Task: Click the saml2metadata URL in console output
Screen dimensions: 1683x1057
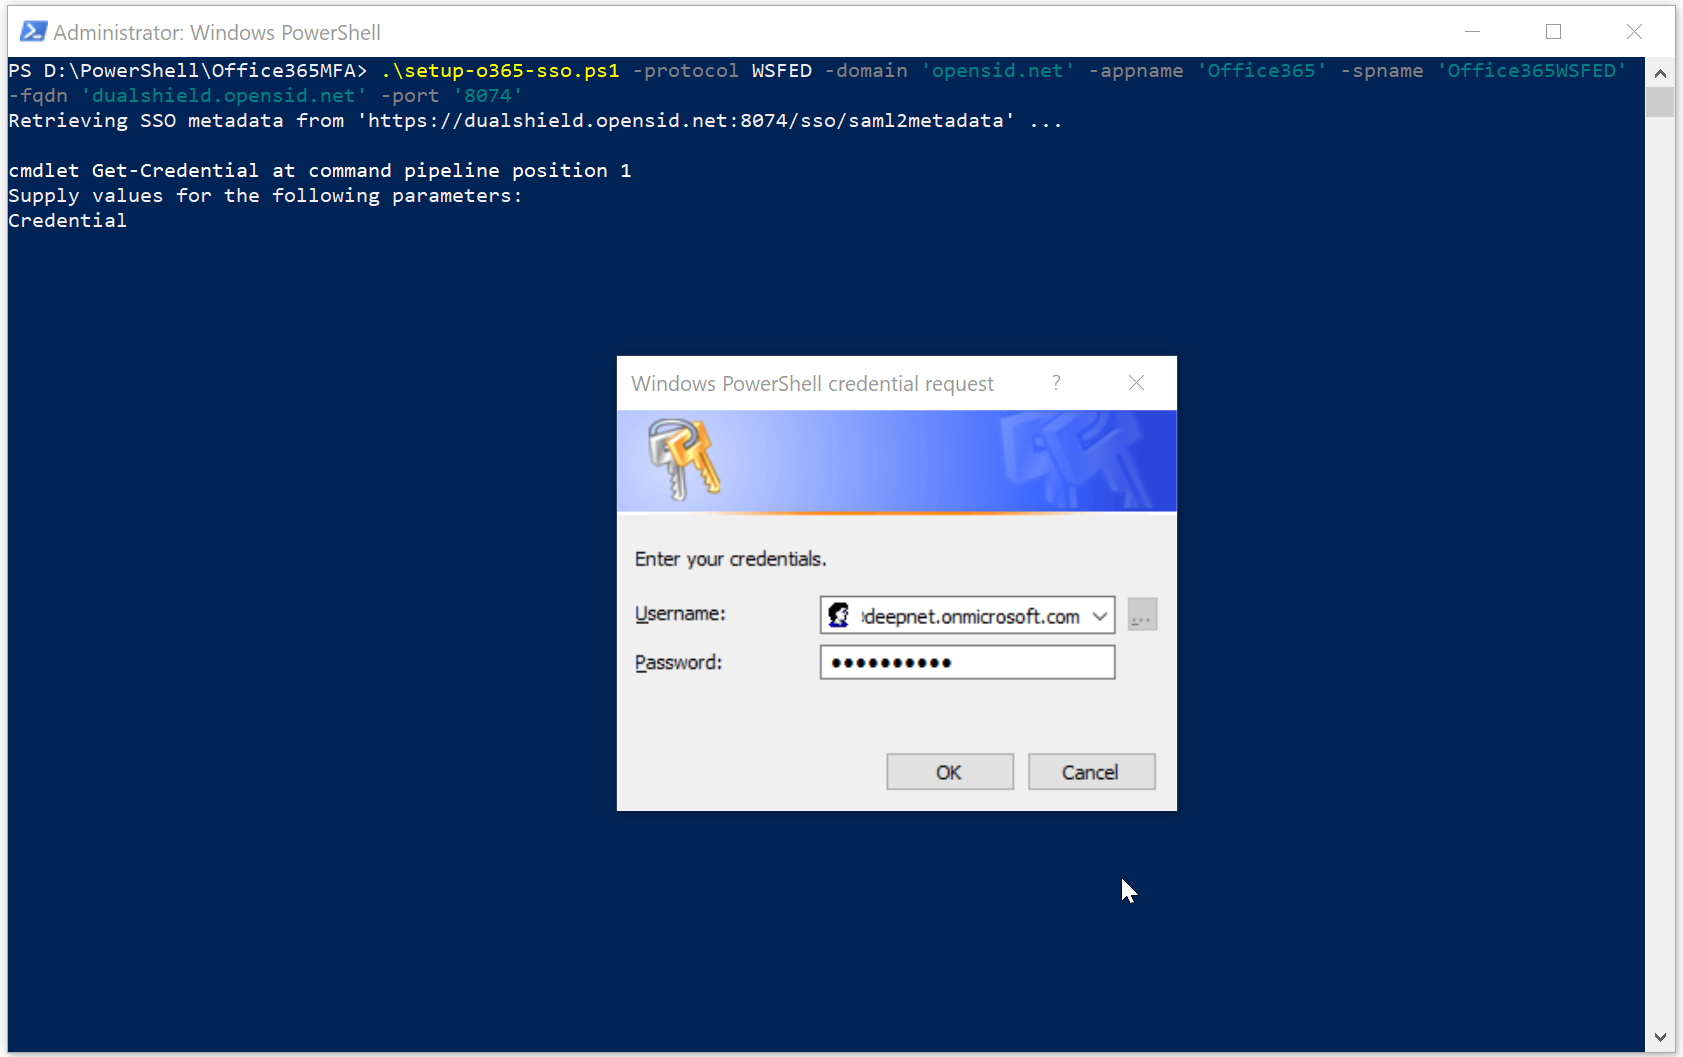Action: click(690, 121)
